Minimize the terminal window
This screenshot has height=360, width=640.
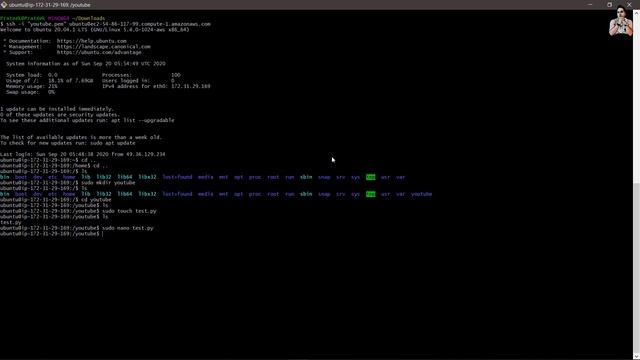590,4
